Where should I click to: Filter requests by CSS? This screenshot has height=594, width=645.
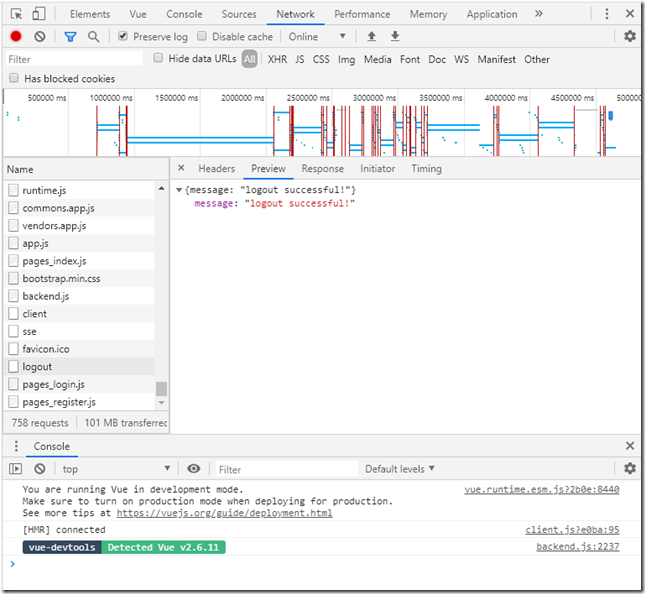coord(321,59)
